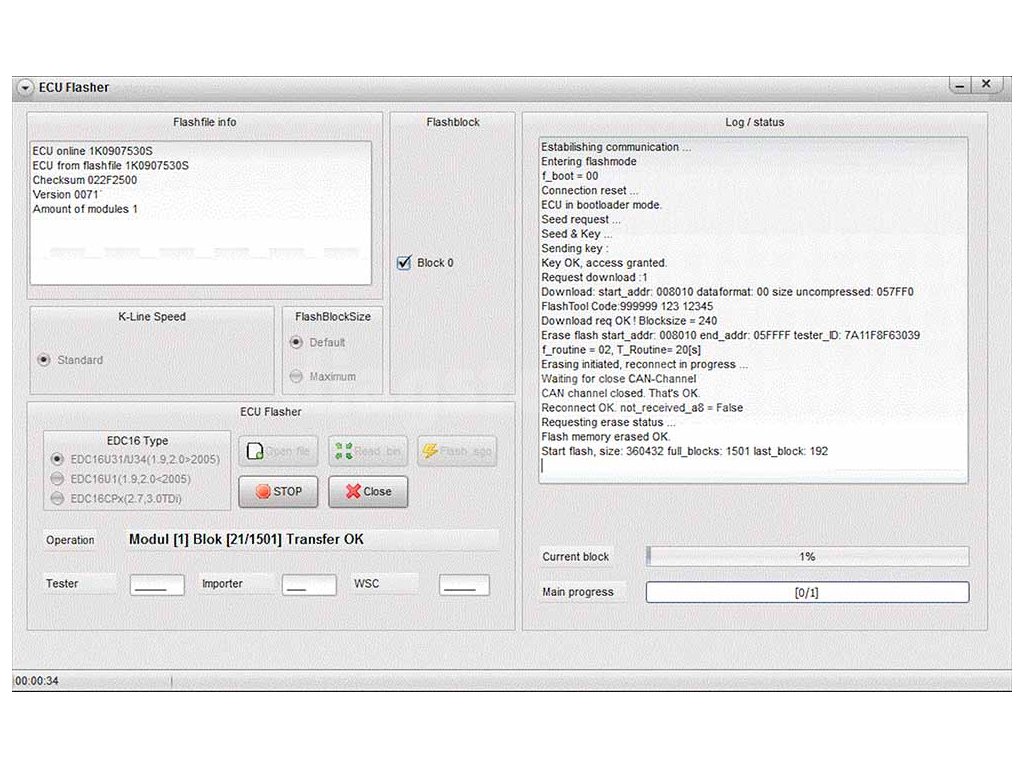Screen dimensions: 1024x768
Task: Choose EDC16U31/U34 ECU type
Action: [58, 458]
